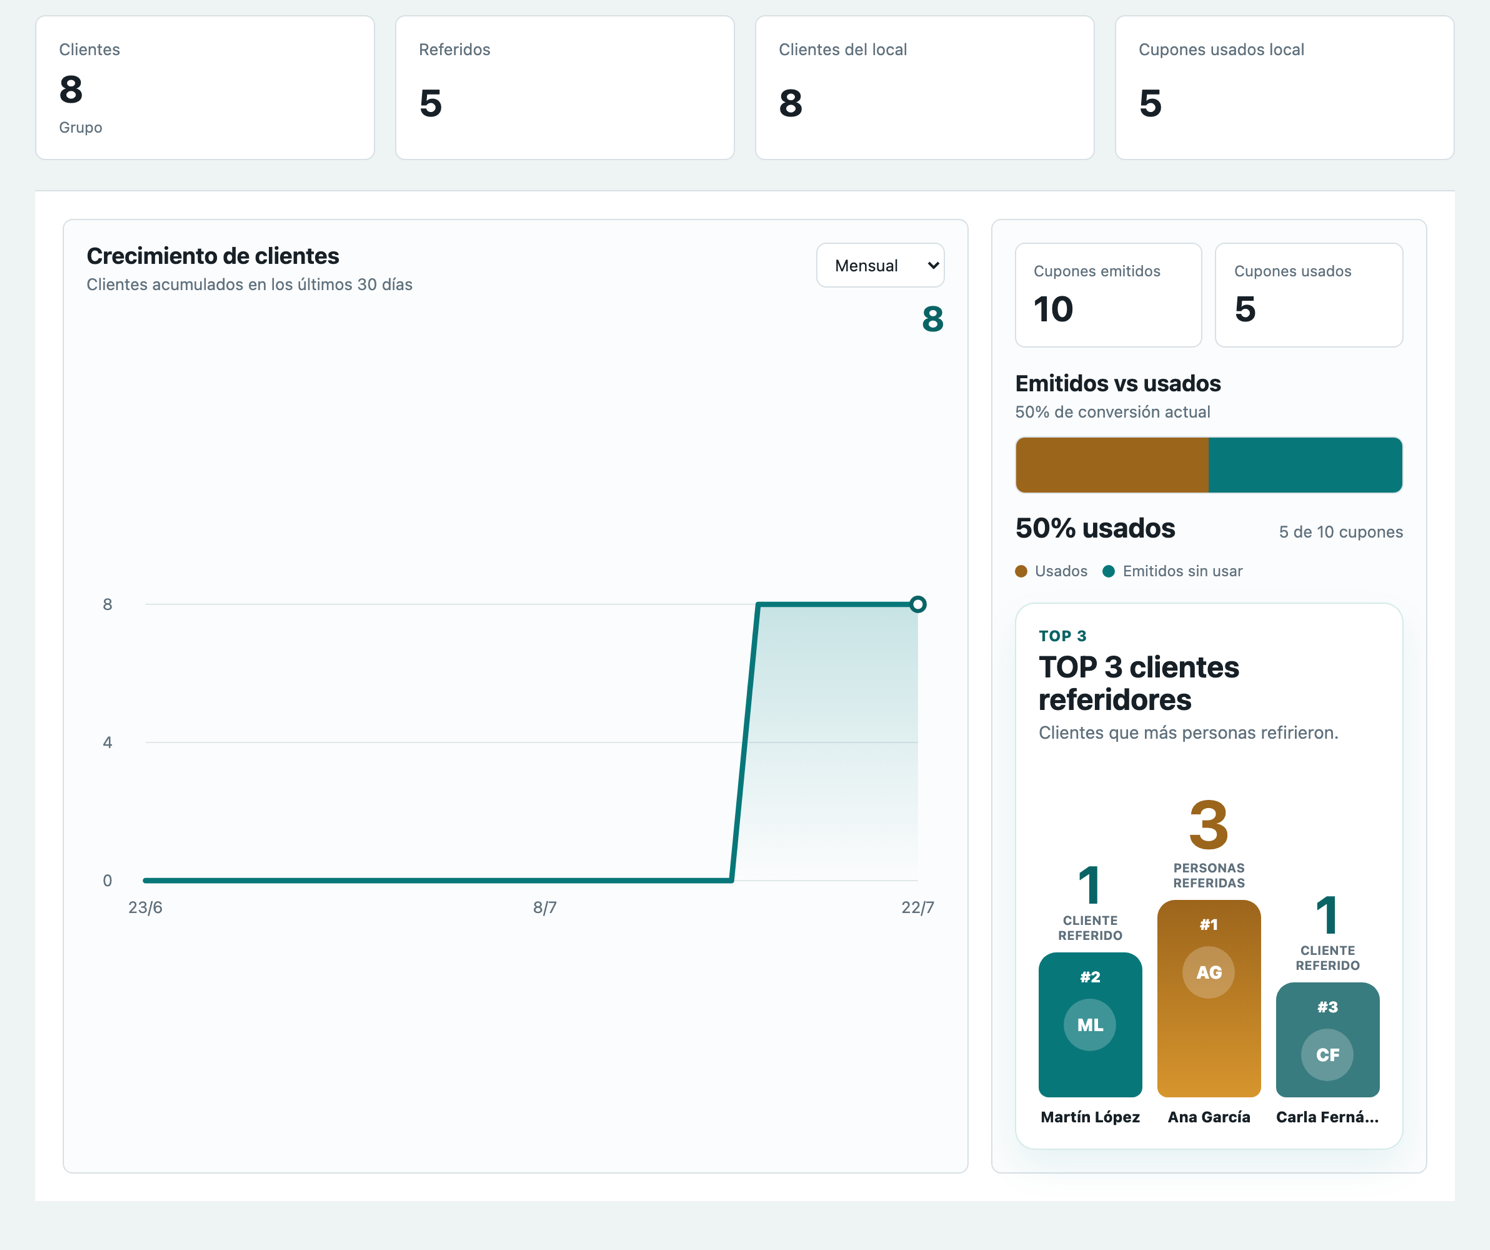Click the teal total '8' above the chart

(x=932, y=319)
